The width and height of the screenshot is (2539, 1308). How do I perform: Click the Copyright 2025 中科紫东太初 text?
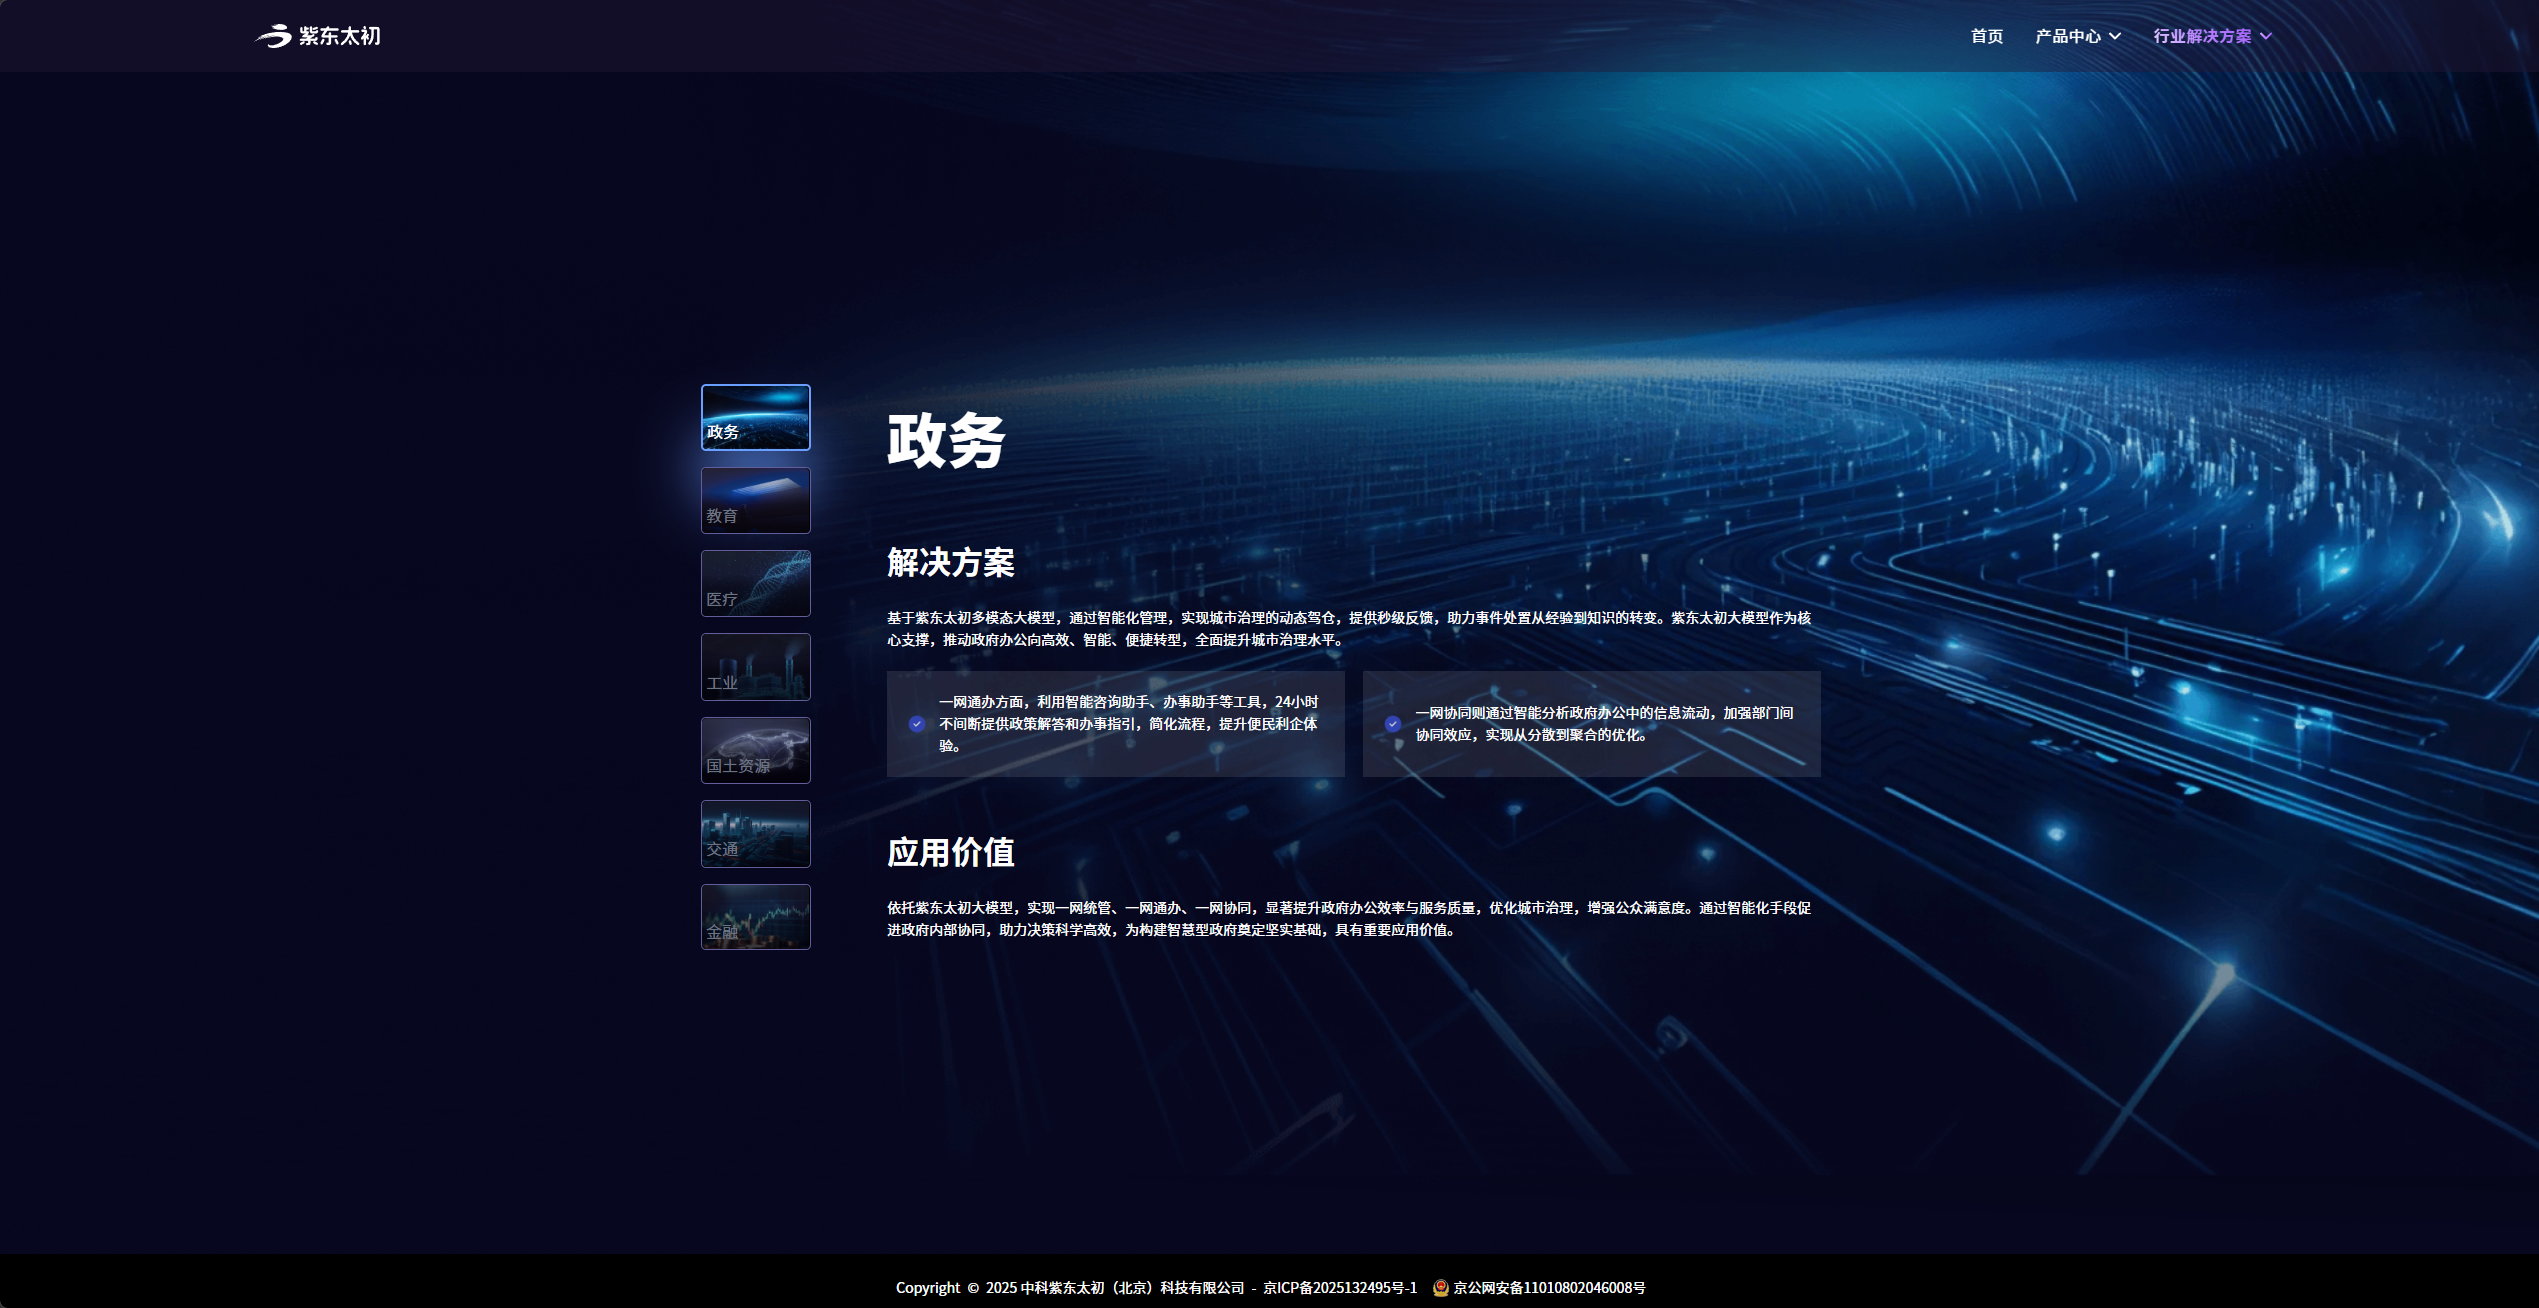pyautogui.click(x=1070, y=1288)
